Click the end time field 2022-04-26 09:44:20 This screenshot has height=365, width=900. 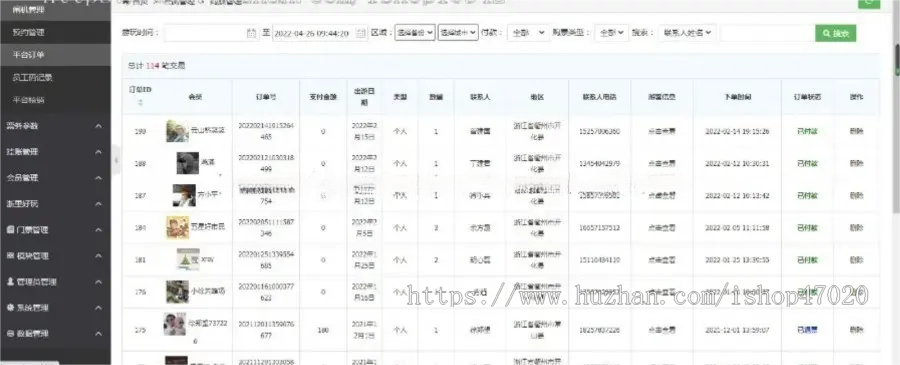320,33
